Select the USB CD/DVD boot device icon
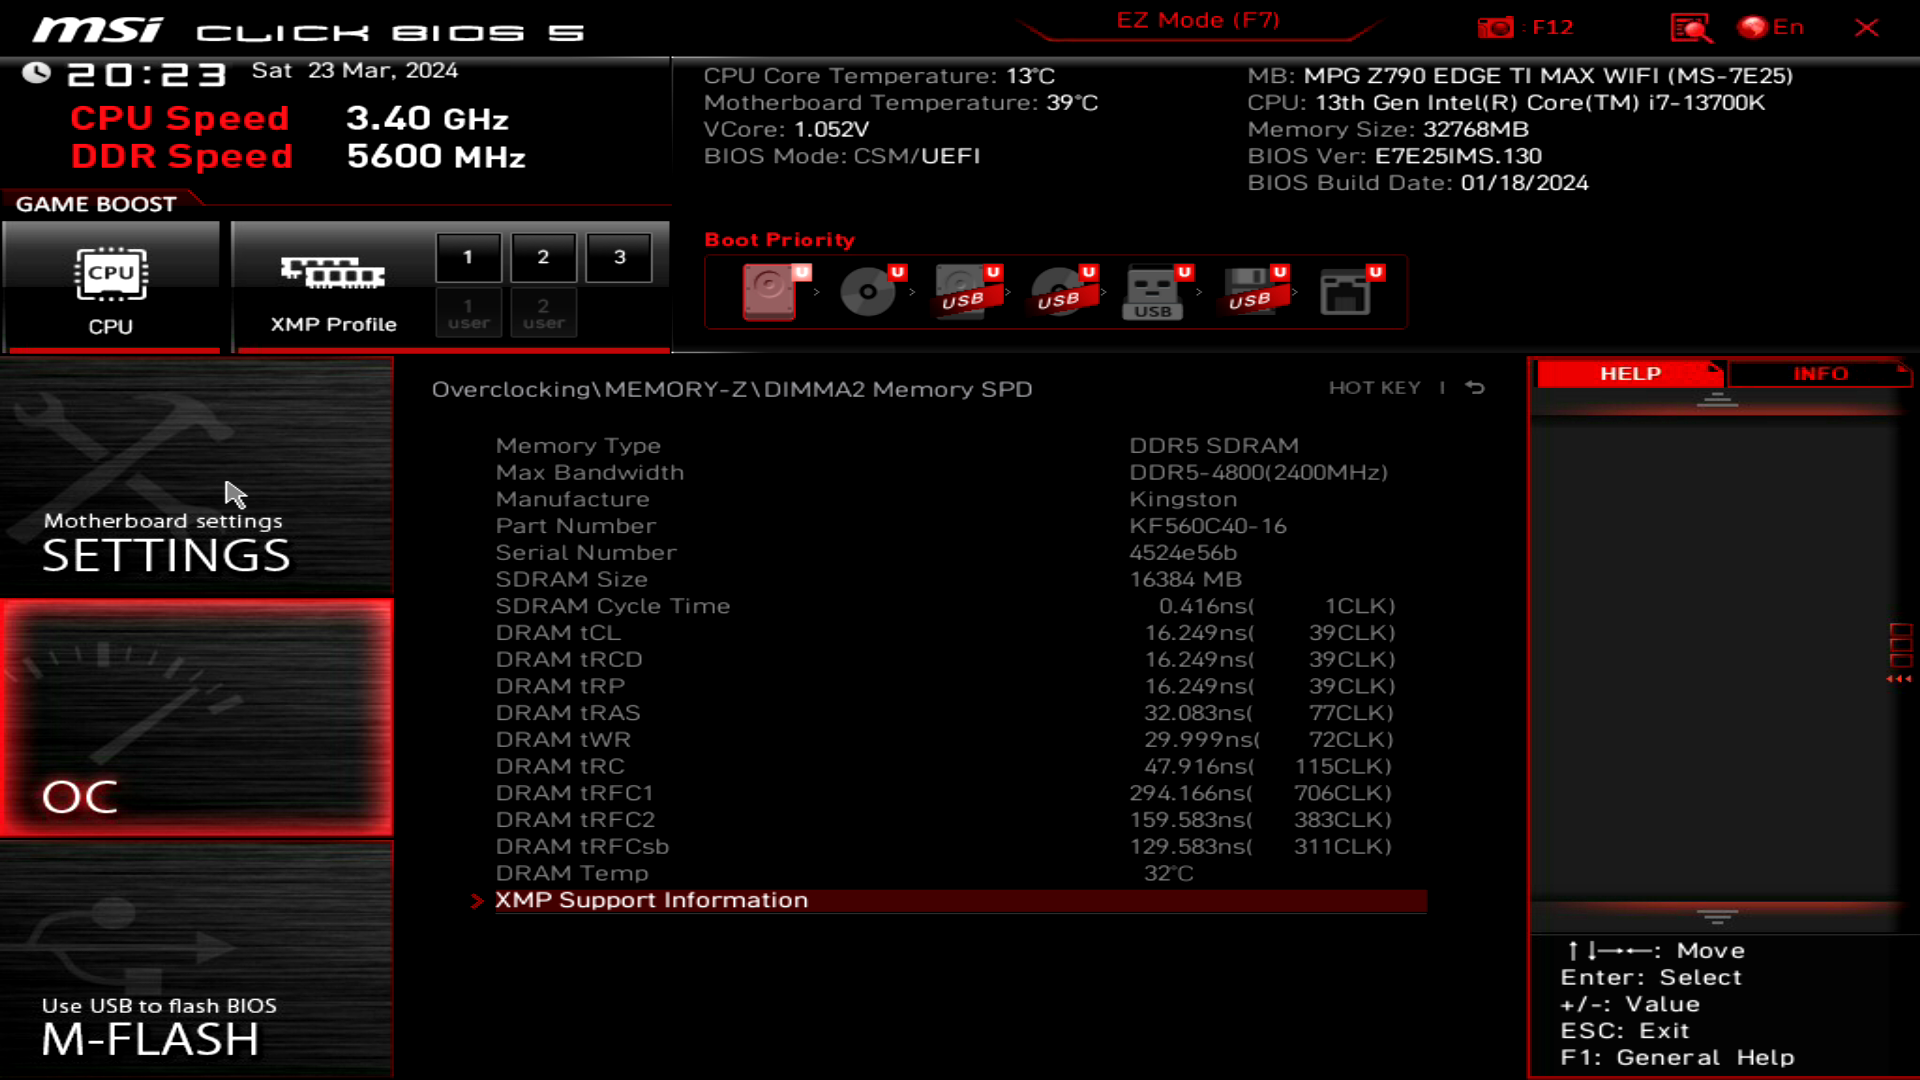The height and width of the screenshot is (1080, 1920). (x=1062, y=291)
